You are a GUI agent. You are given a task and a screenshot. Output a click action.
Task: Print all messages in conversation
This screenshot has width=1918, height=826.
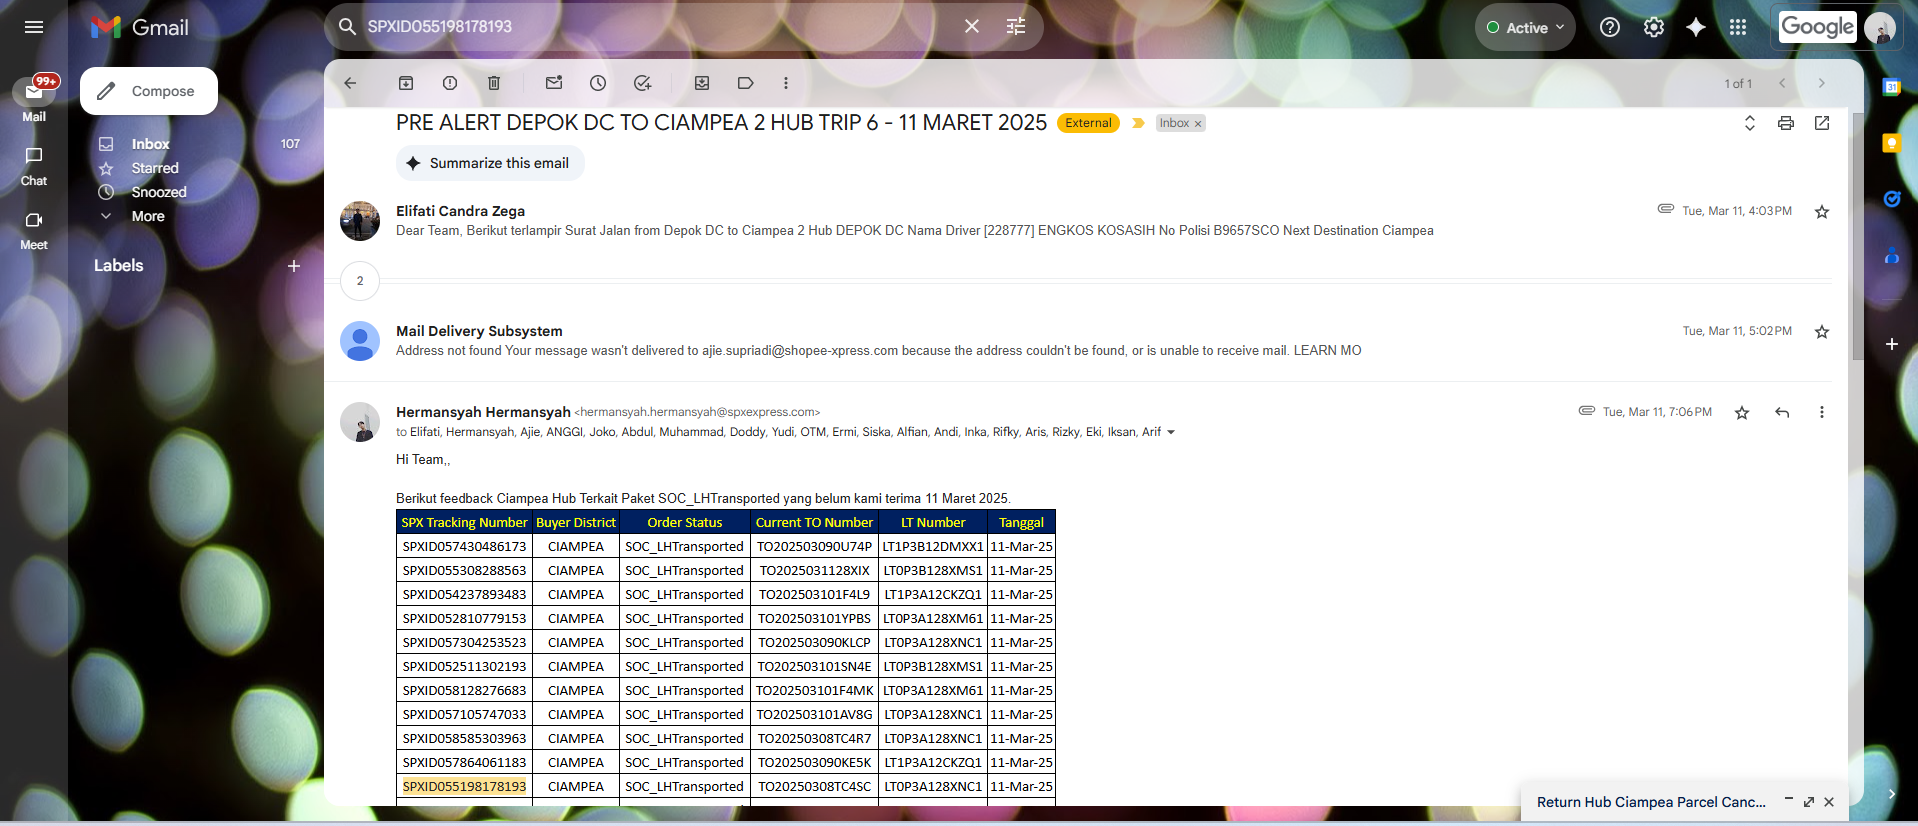coord(1786,123)
